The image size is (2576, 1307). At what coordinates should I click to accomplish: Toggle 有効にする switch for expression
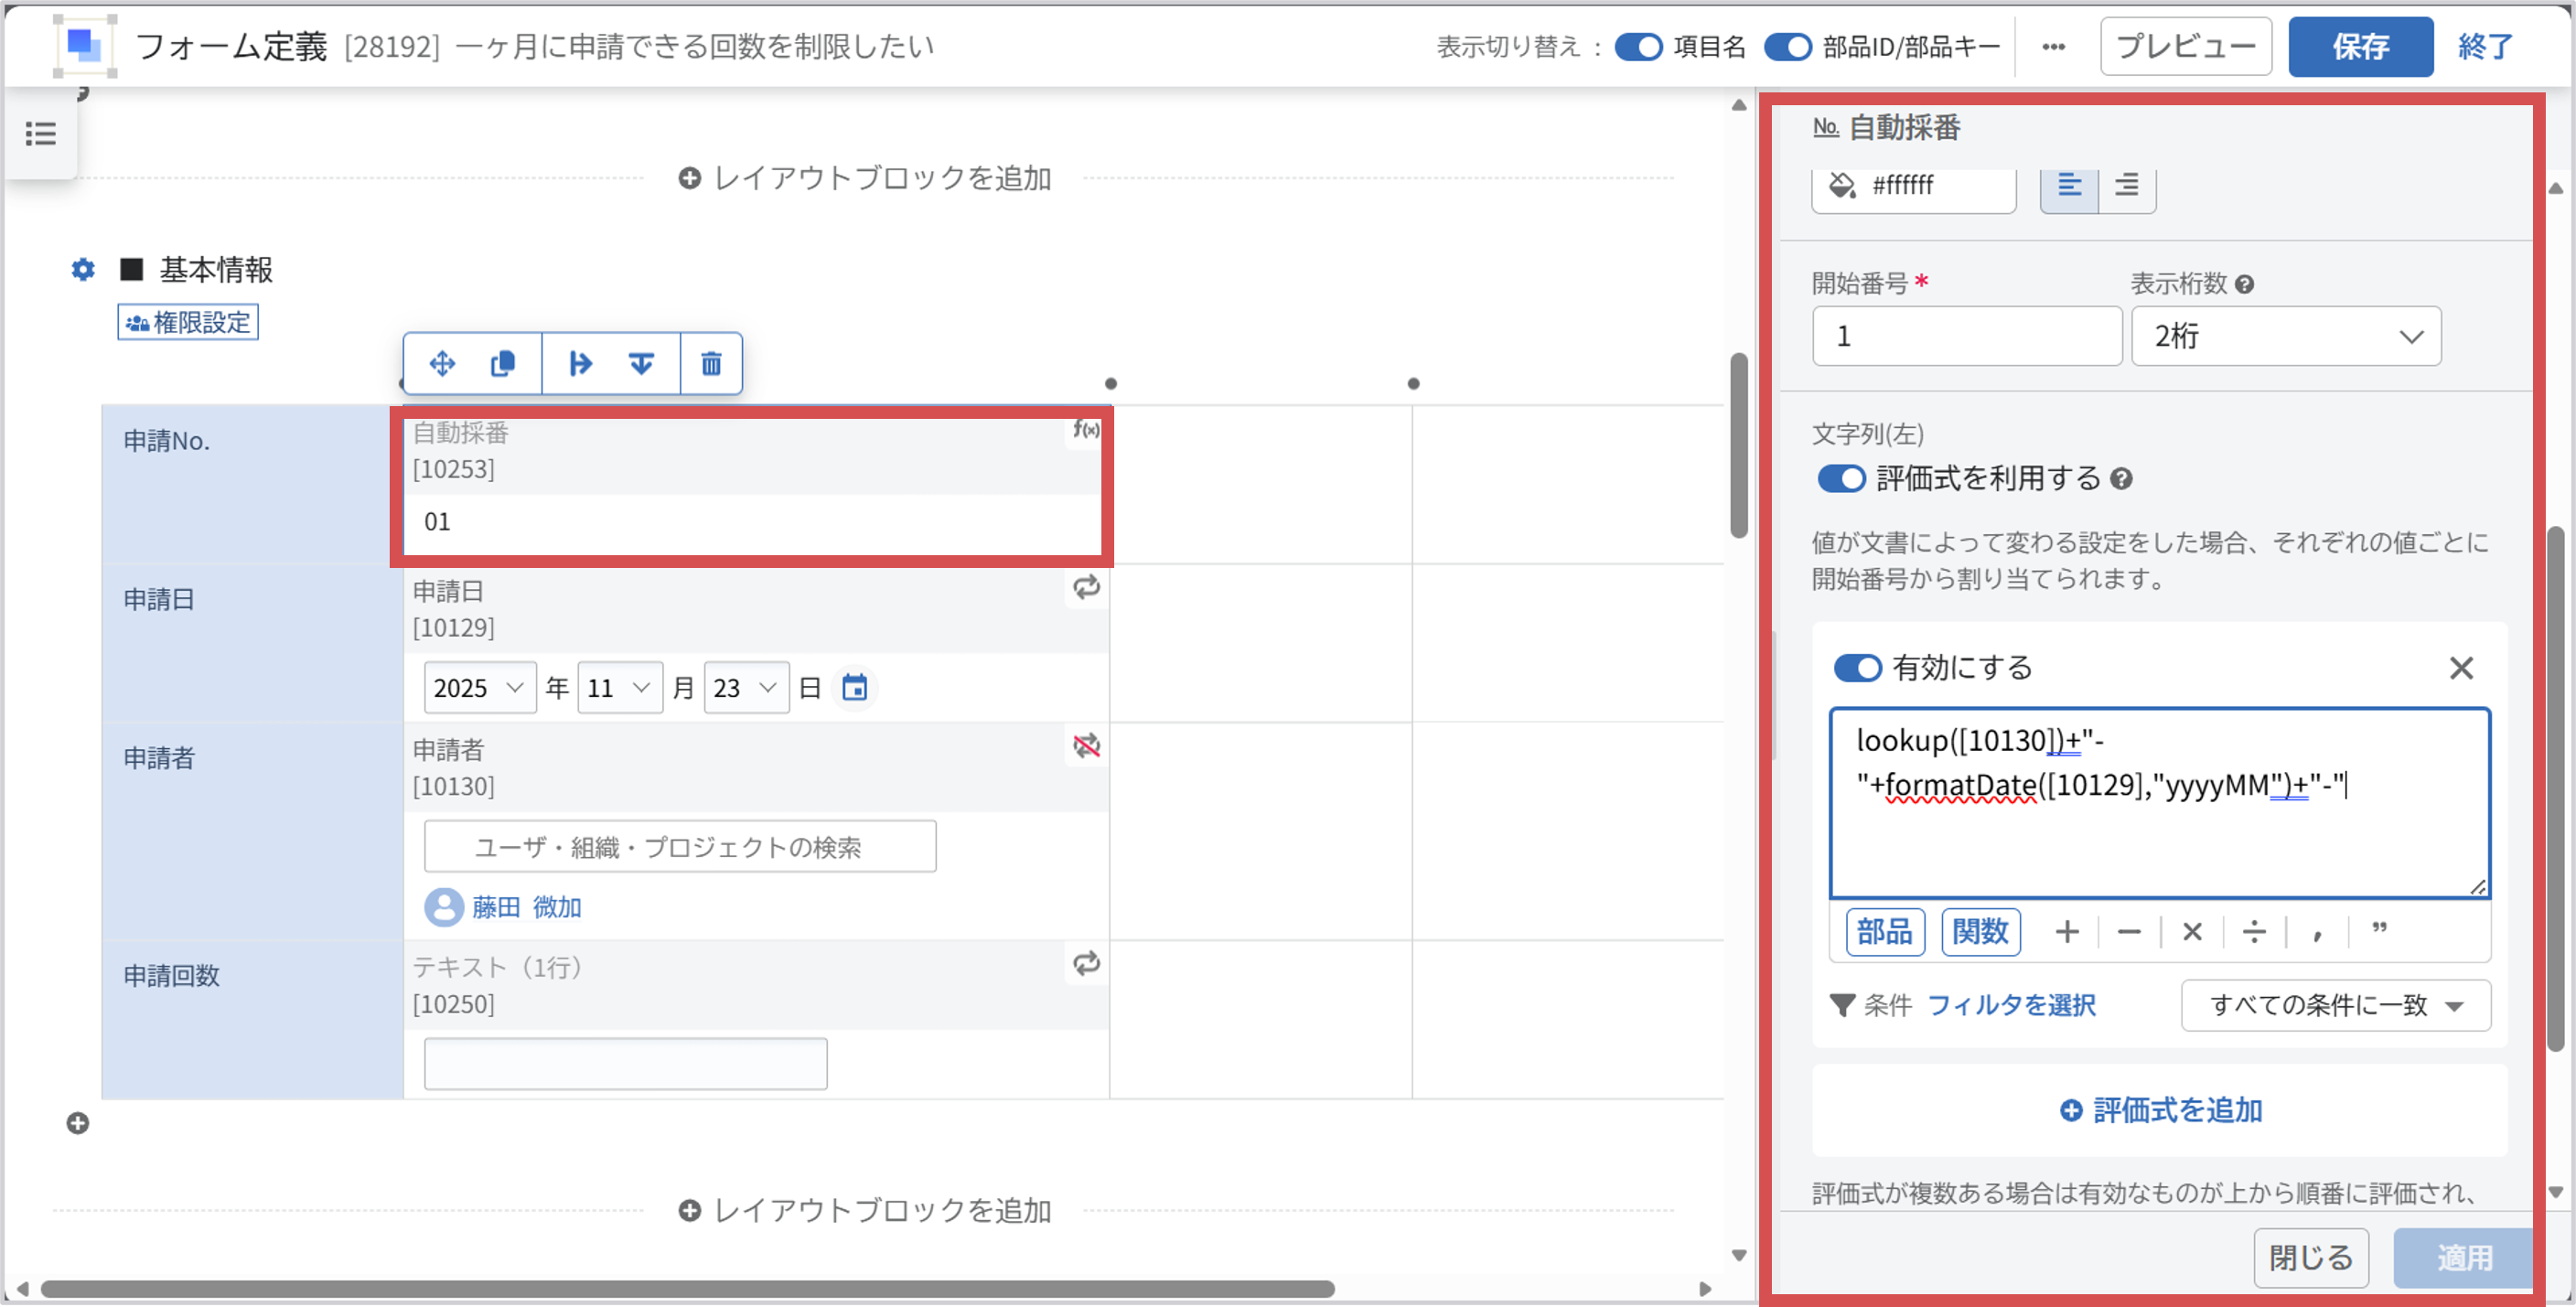click(x=1858, y=667)
